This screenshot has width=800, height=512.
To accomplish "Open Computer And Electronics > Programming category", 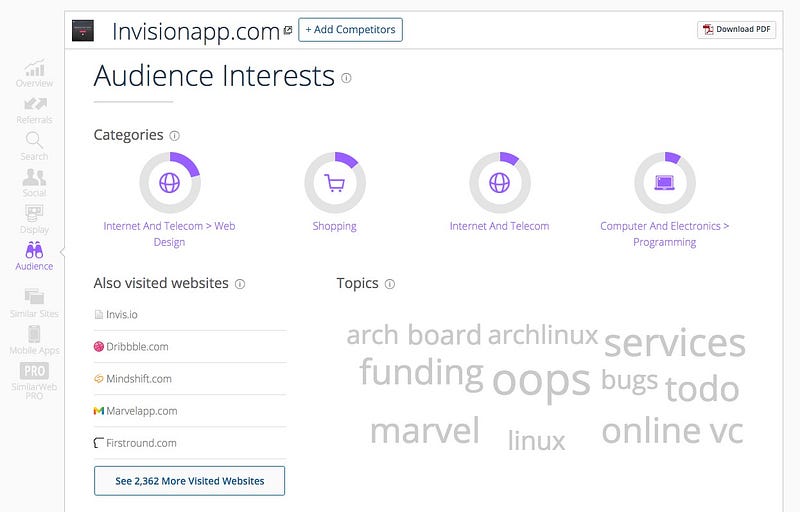I will 664,234.
